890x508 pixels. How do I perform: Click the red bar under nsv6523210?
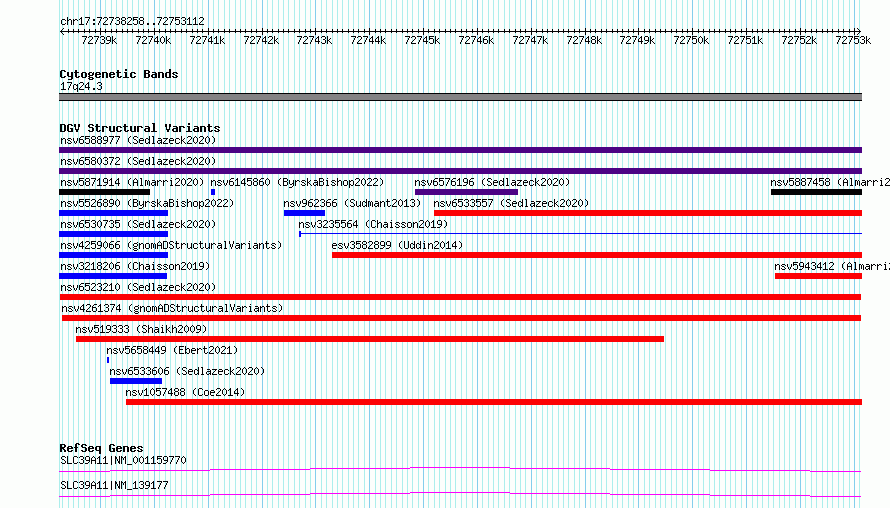coord(460,297)
